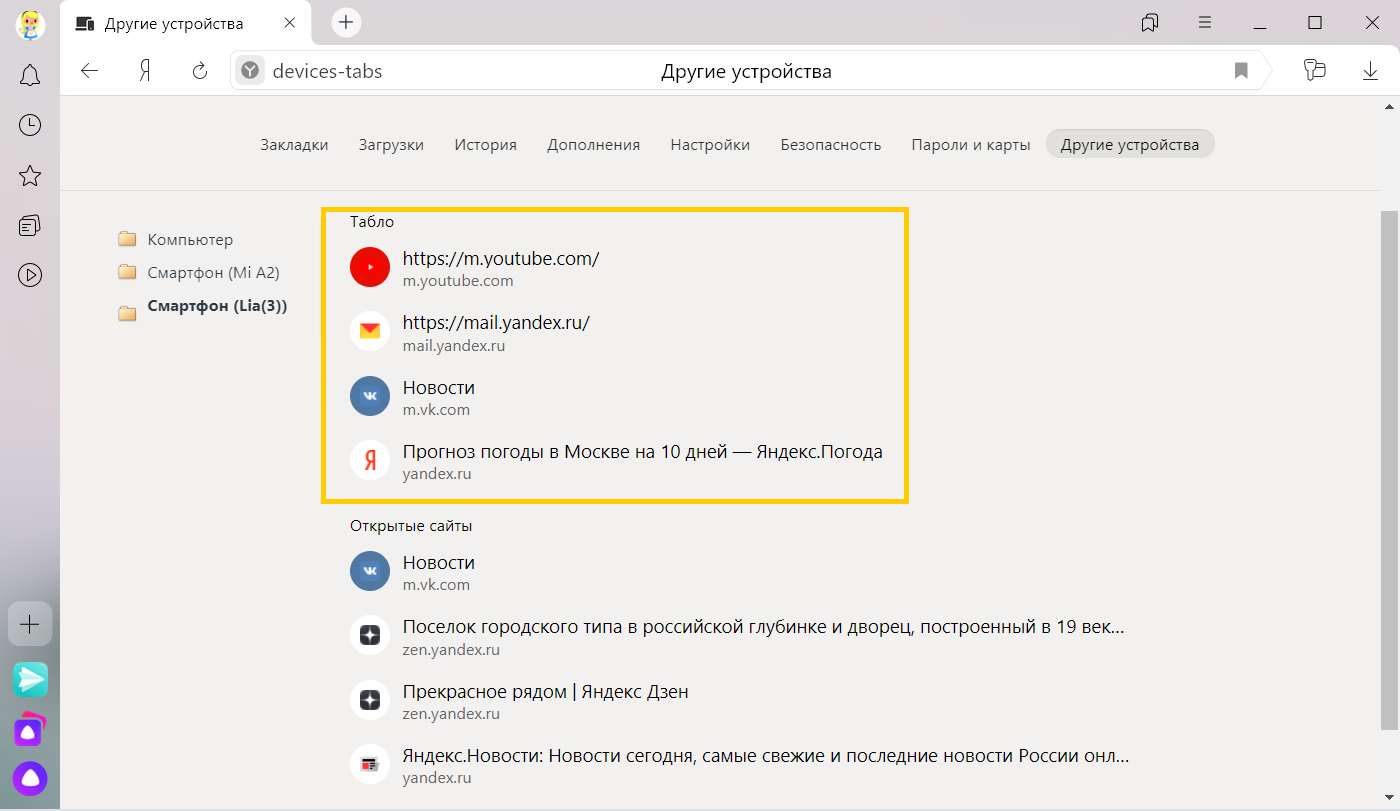Open Прогноз погоды в Москве link

coord(642,452)
